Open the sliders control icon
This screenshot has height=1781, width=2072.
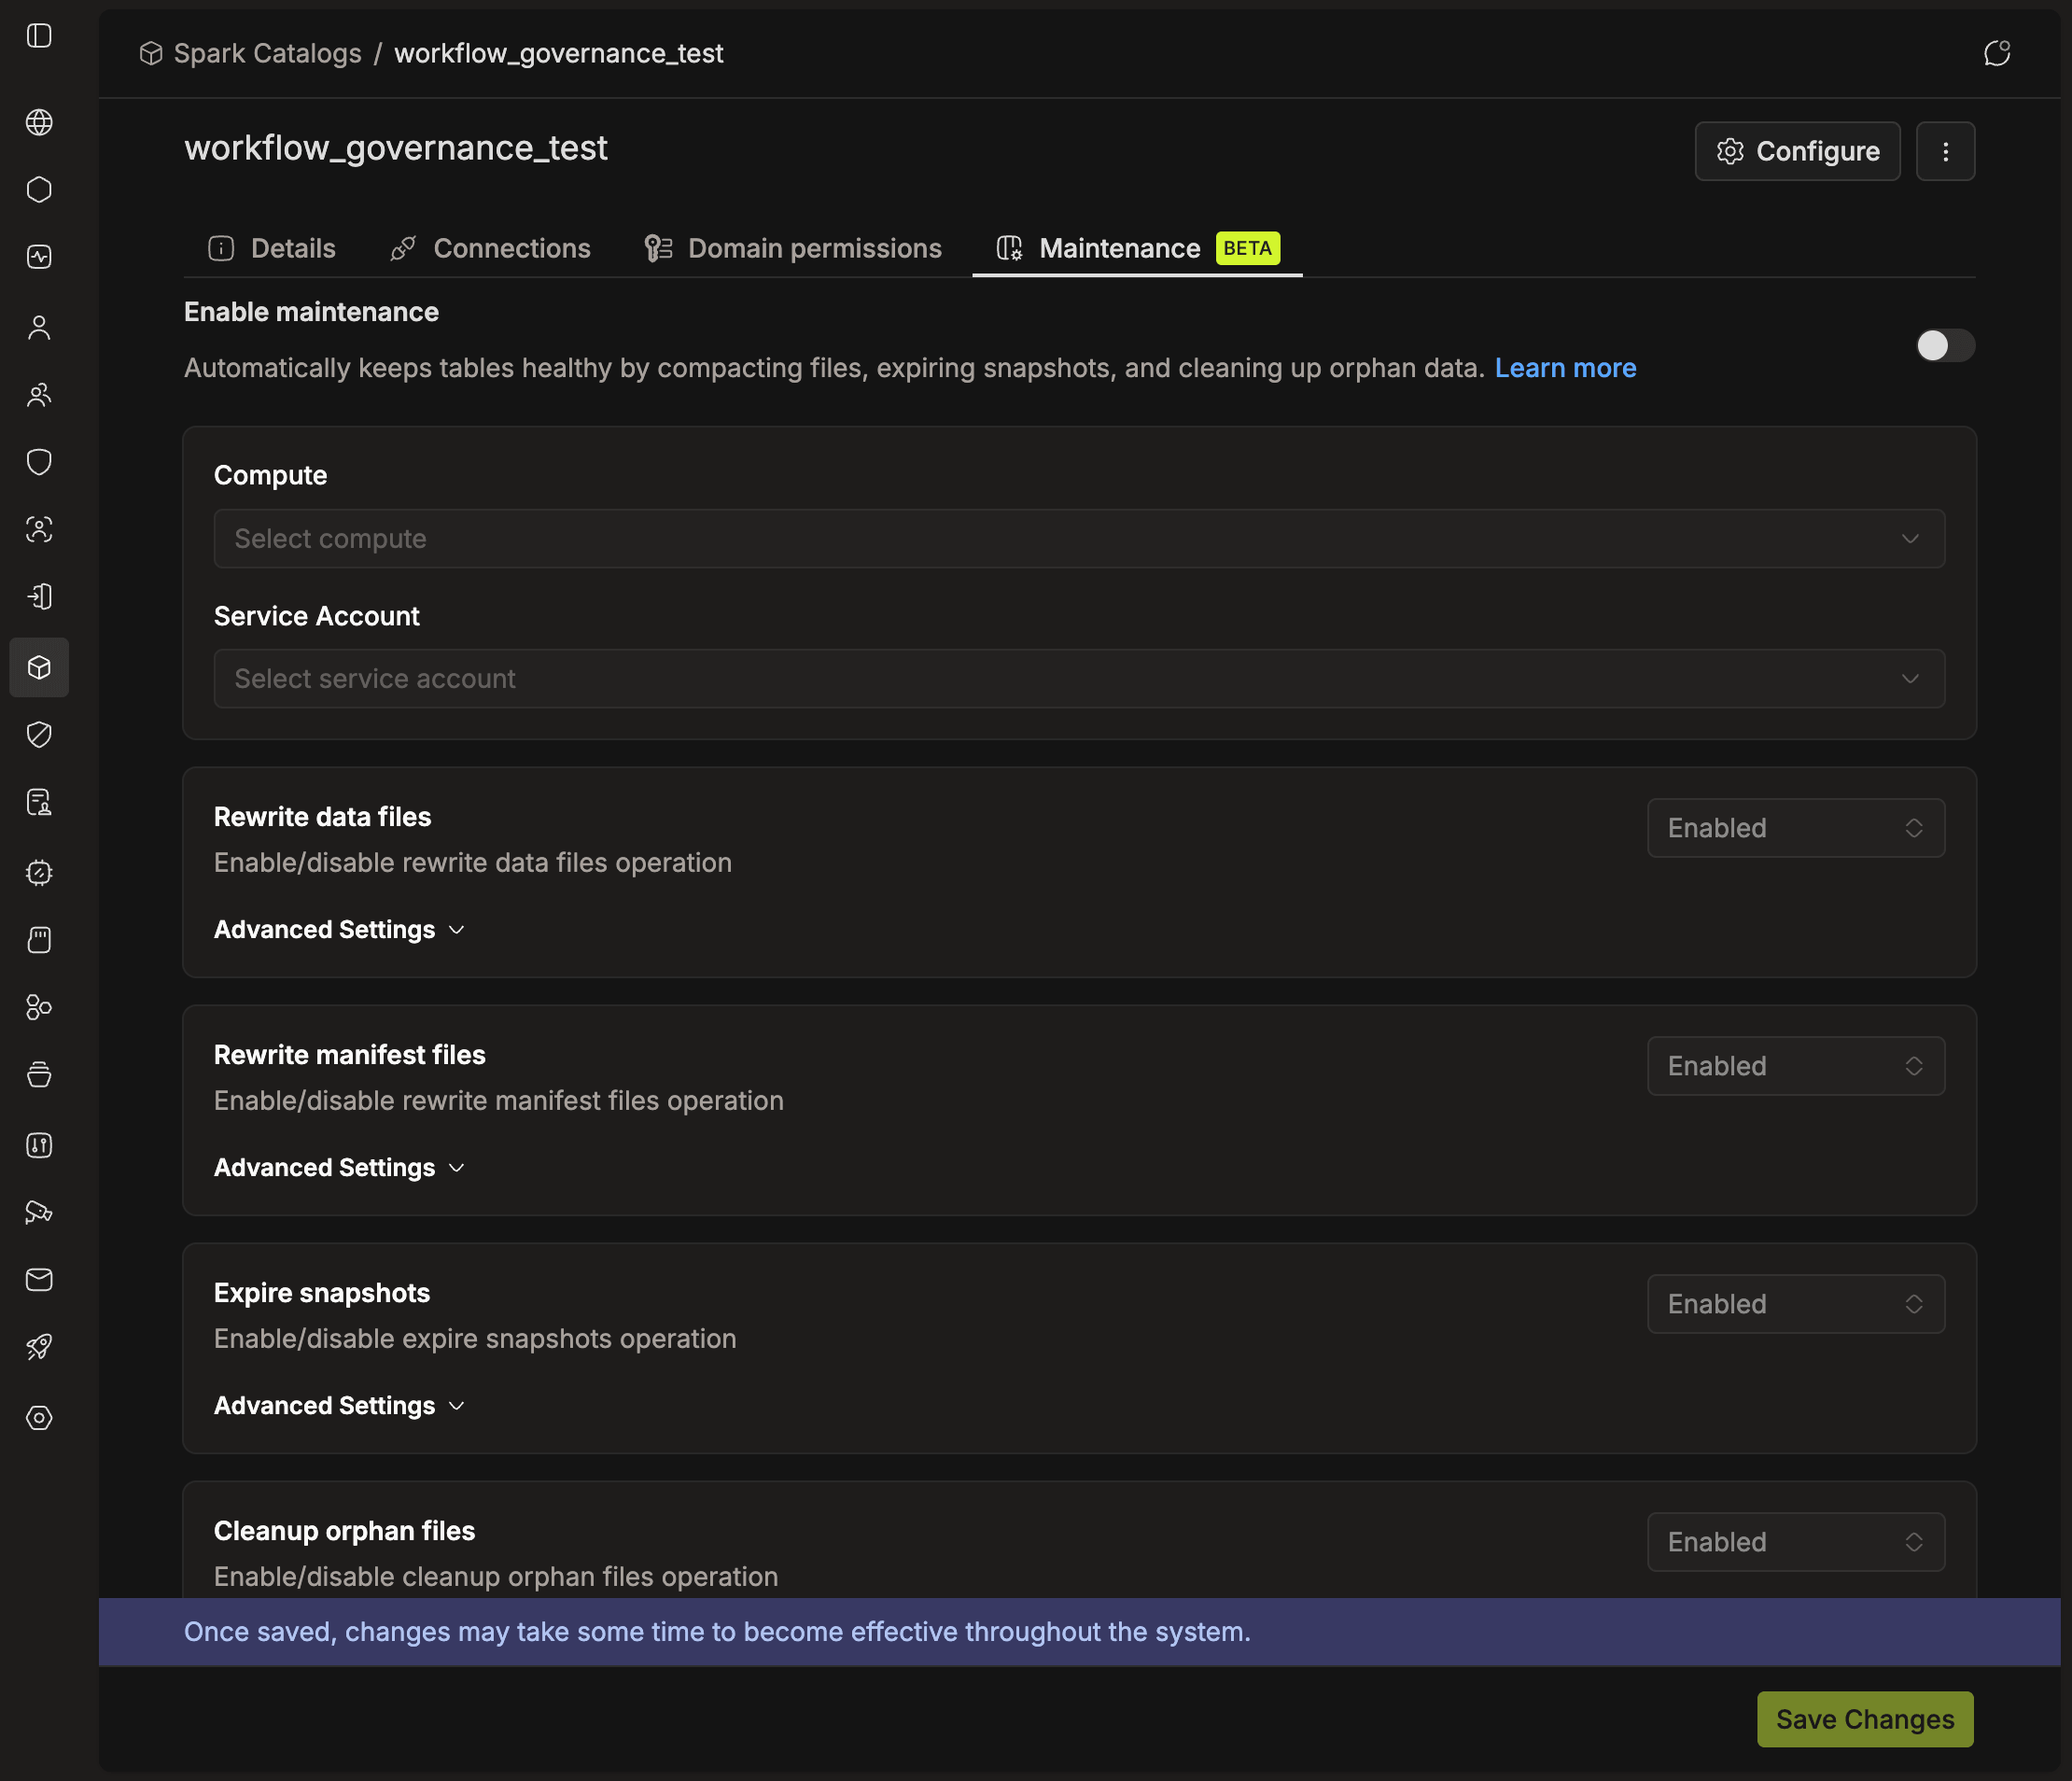tap(39, 1145)
